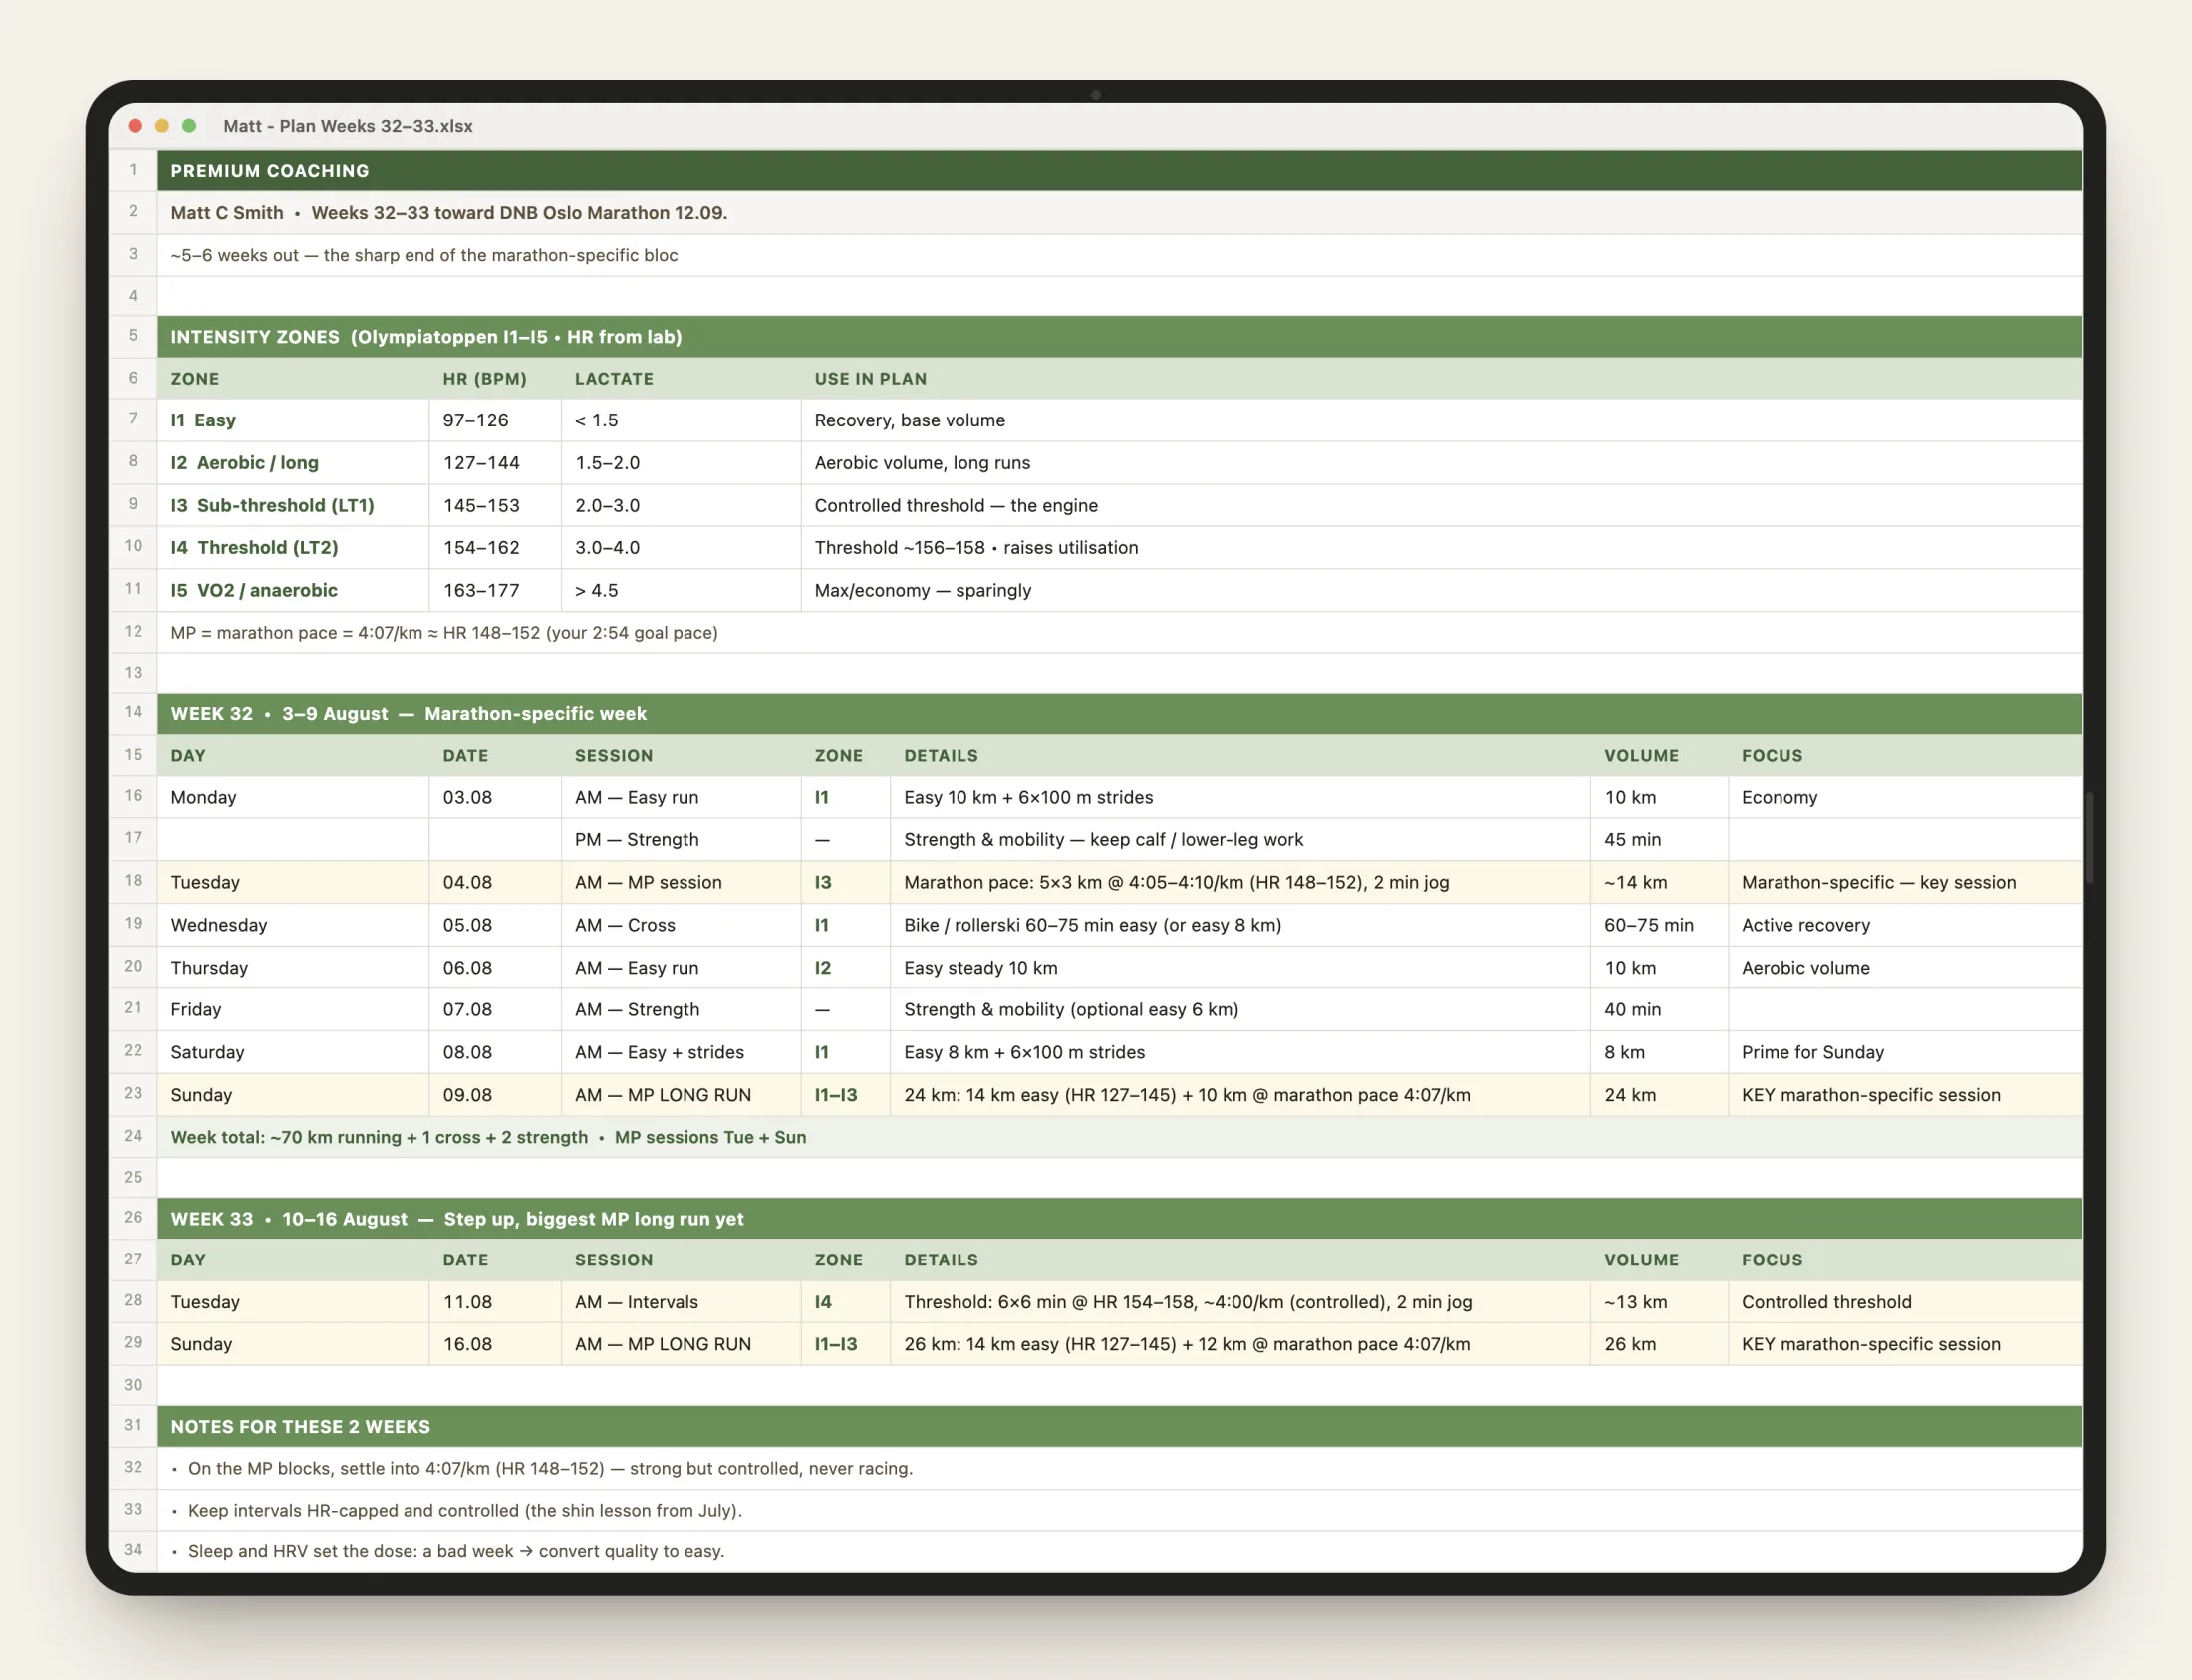Screen dimensions: 2192x1680
Task: Click the '40 min' volume cell
Action: point(1659,1010)
